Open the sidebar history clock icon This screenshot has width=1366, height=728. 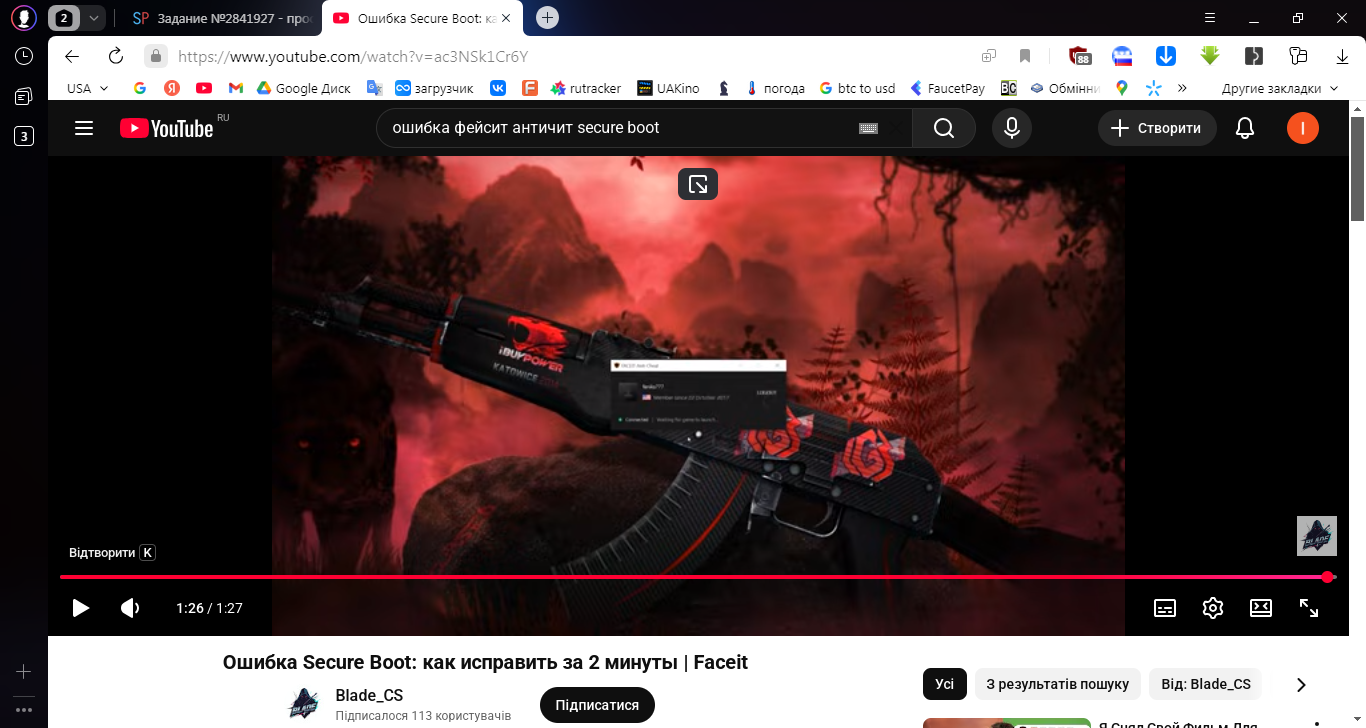tap(24, 56)
